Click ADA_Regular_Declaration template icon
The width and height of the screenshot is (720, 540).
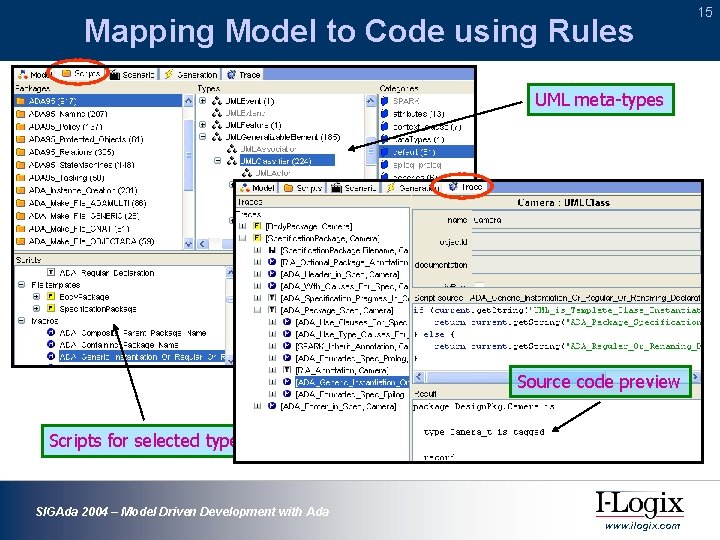click(x=51, y=272)
